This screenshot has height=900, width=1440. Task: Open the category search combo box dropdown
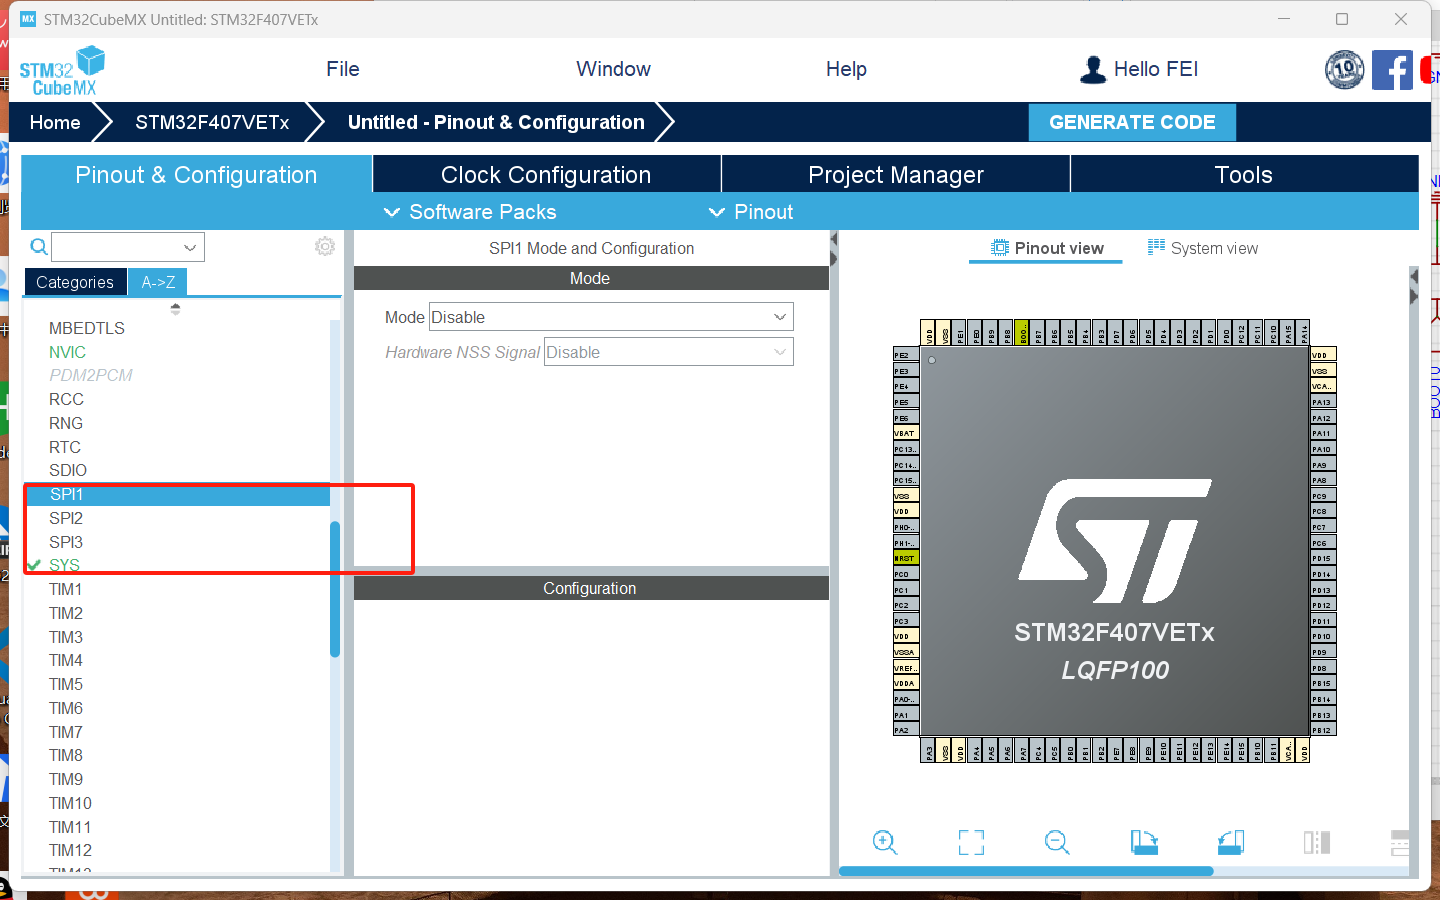tap(190, 247)
